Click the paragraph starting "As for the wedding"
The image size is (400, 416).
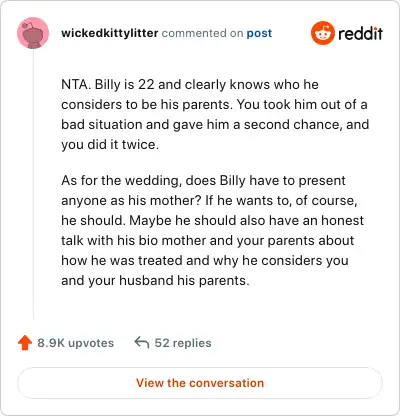click(x=213, y=230)
